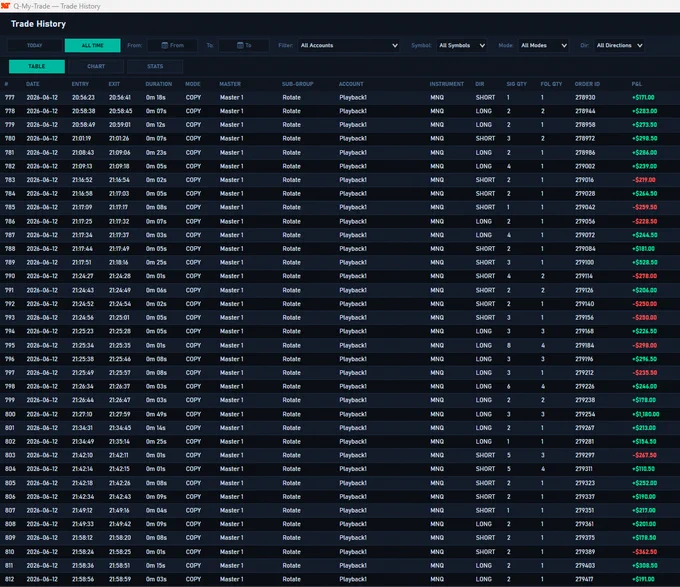This screenshot has width=680, height=587.
Task: Click the +$181.00 P&L value
Action: tap(644, 249)
